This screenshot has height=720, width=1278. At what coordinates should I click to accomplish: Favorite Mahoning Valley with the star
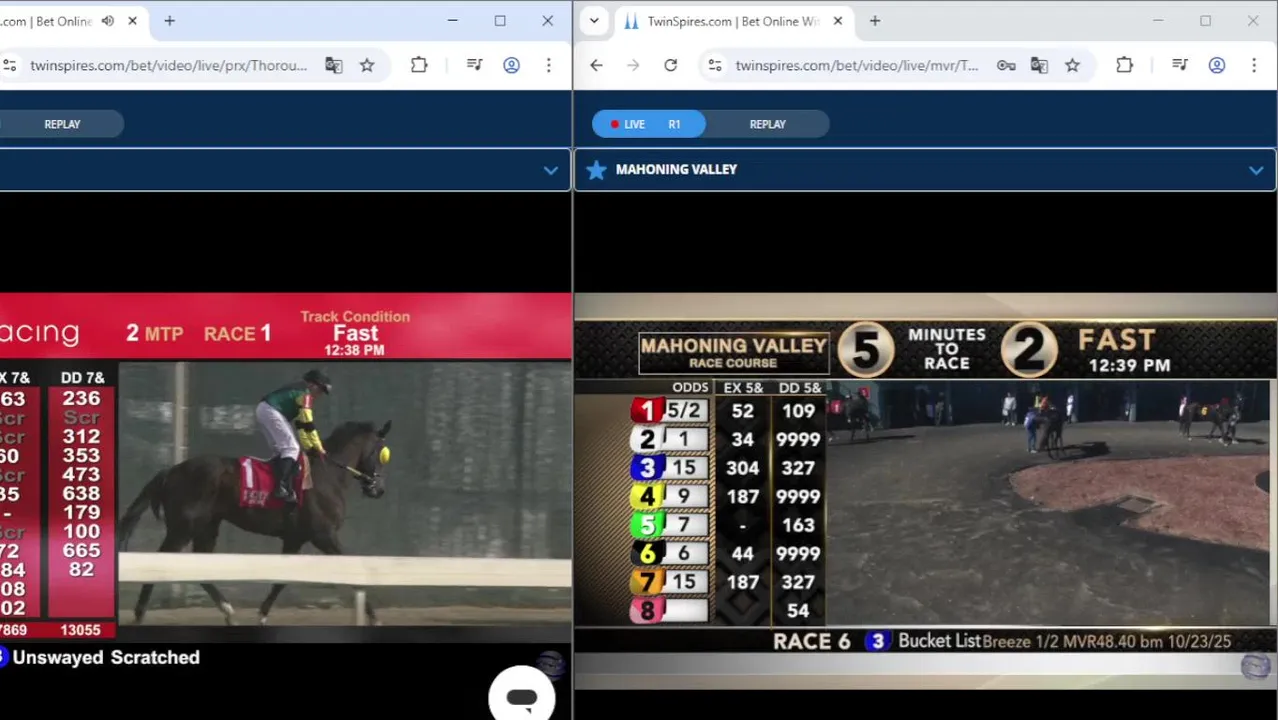[596, 170]
